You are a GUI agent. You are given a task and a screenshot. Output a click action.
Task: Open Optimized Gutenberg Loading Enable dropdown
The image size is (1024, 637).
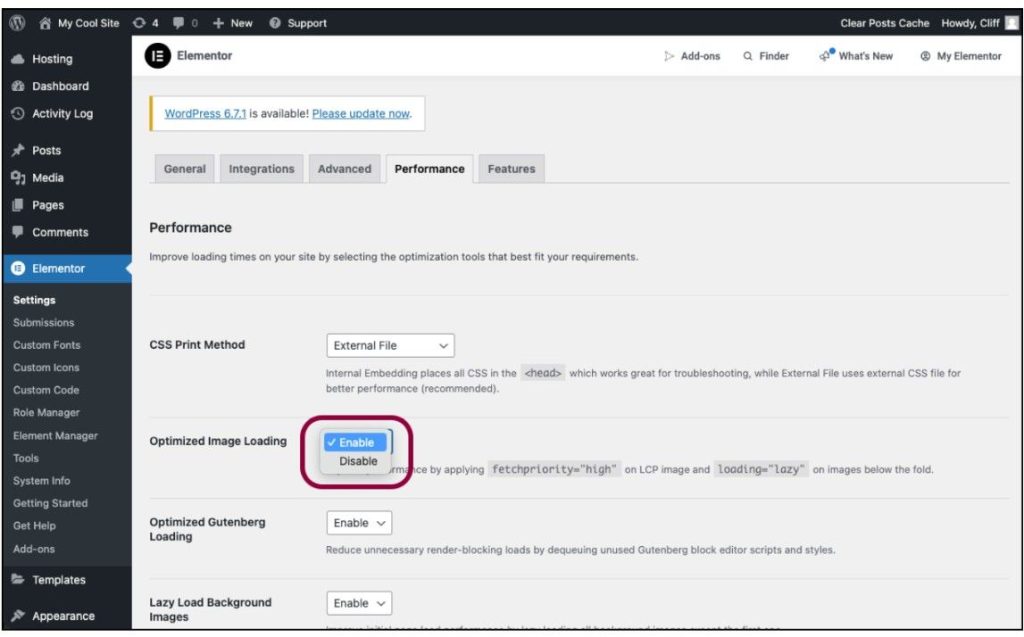(359, 523)
